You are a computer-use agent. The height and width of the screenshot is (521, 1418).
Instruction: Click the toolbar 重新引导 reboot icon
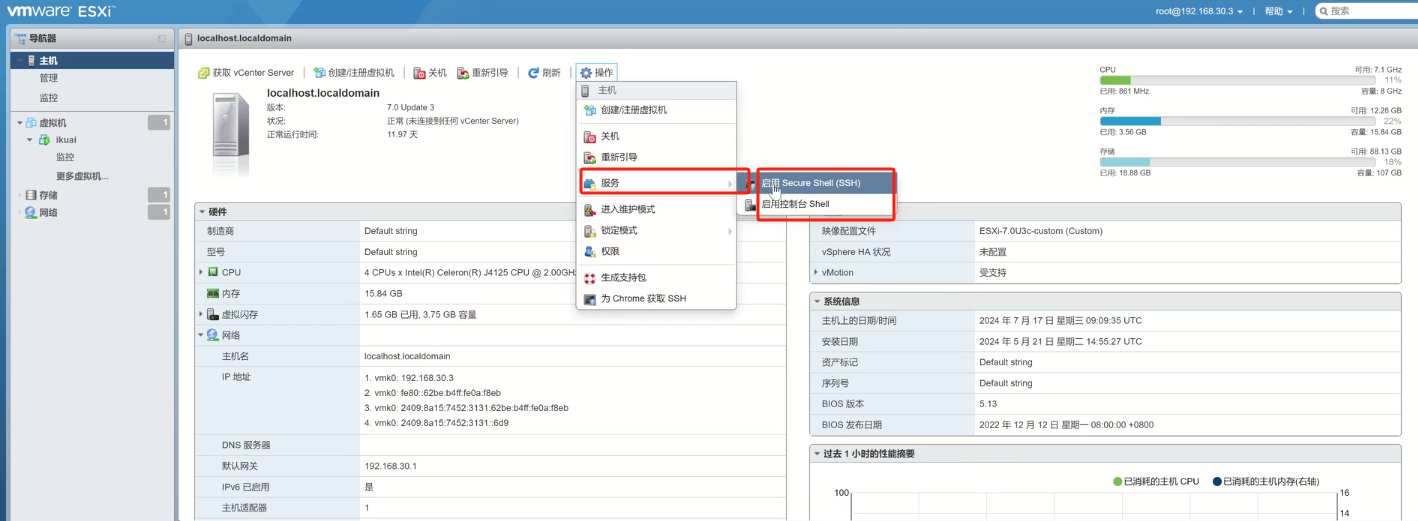463,73
